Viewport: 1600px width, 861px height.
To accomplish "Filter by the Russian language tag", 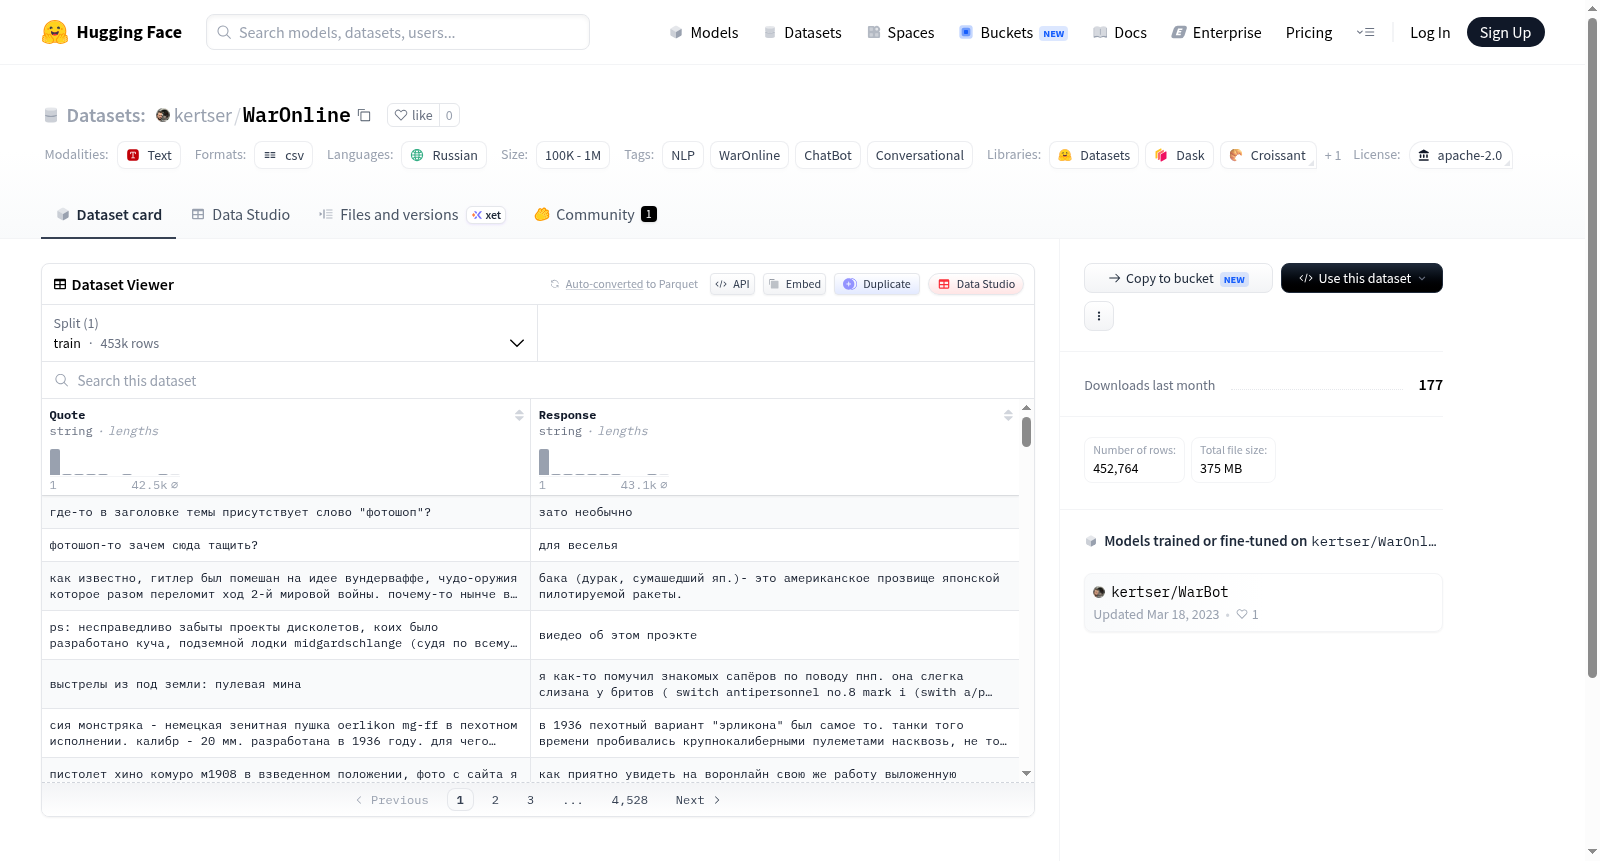I will [x=444, y=155].
